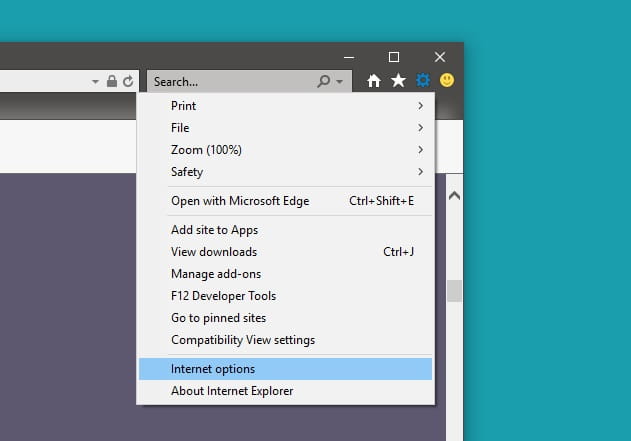Select the Print menu entry
Image resolution: width=631 pixels, height=441 pixels.
(x=286, y=106)
